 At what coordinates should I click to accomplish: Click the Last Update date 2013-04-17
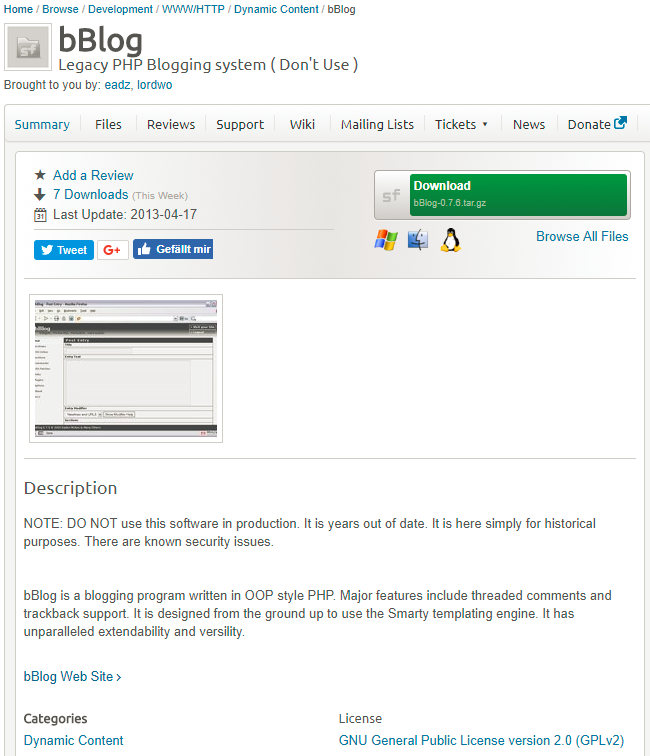163,215
